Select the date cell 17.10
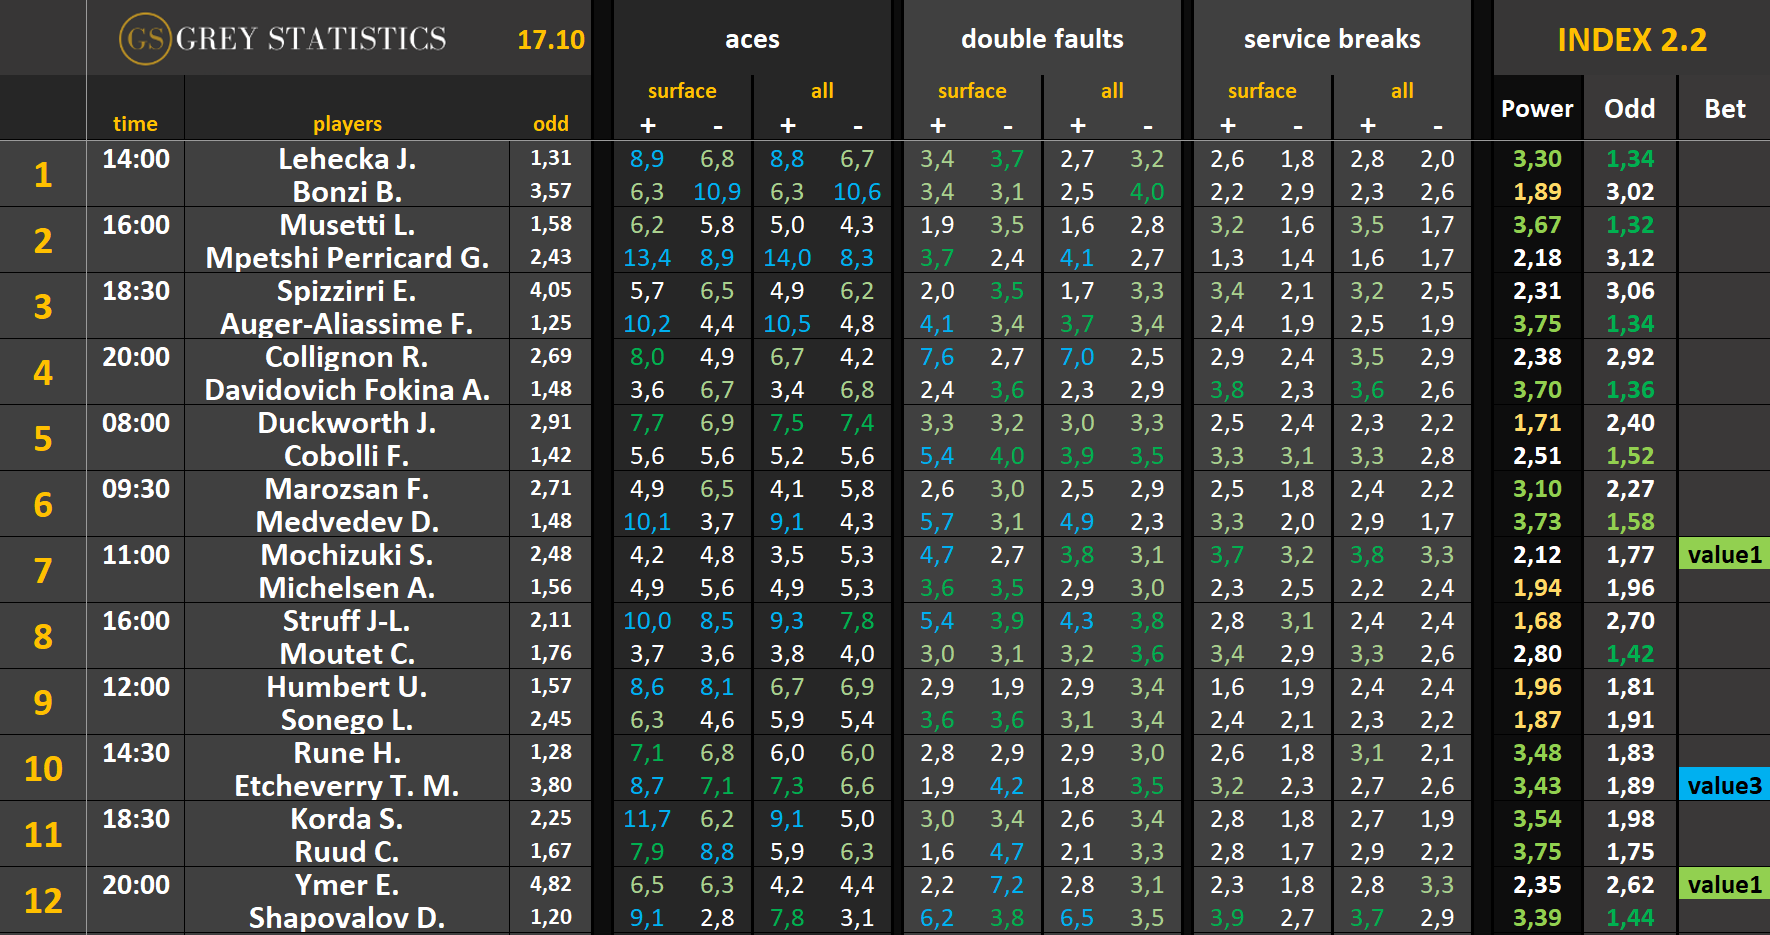The width and height of the screenshot is (1770, 935). point(550,40)
